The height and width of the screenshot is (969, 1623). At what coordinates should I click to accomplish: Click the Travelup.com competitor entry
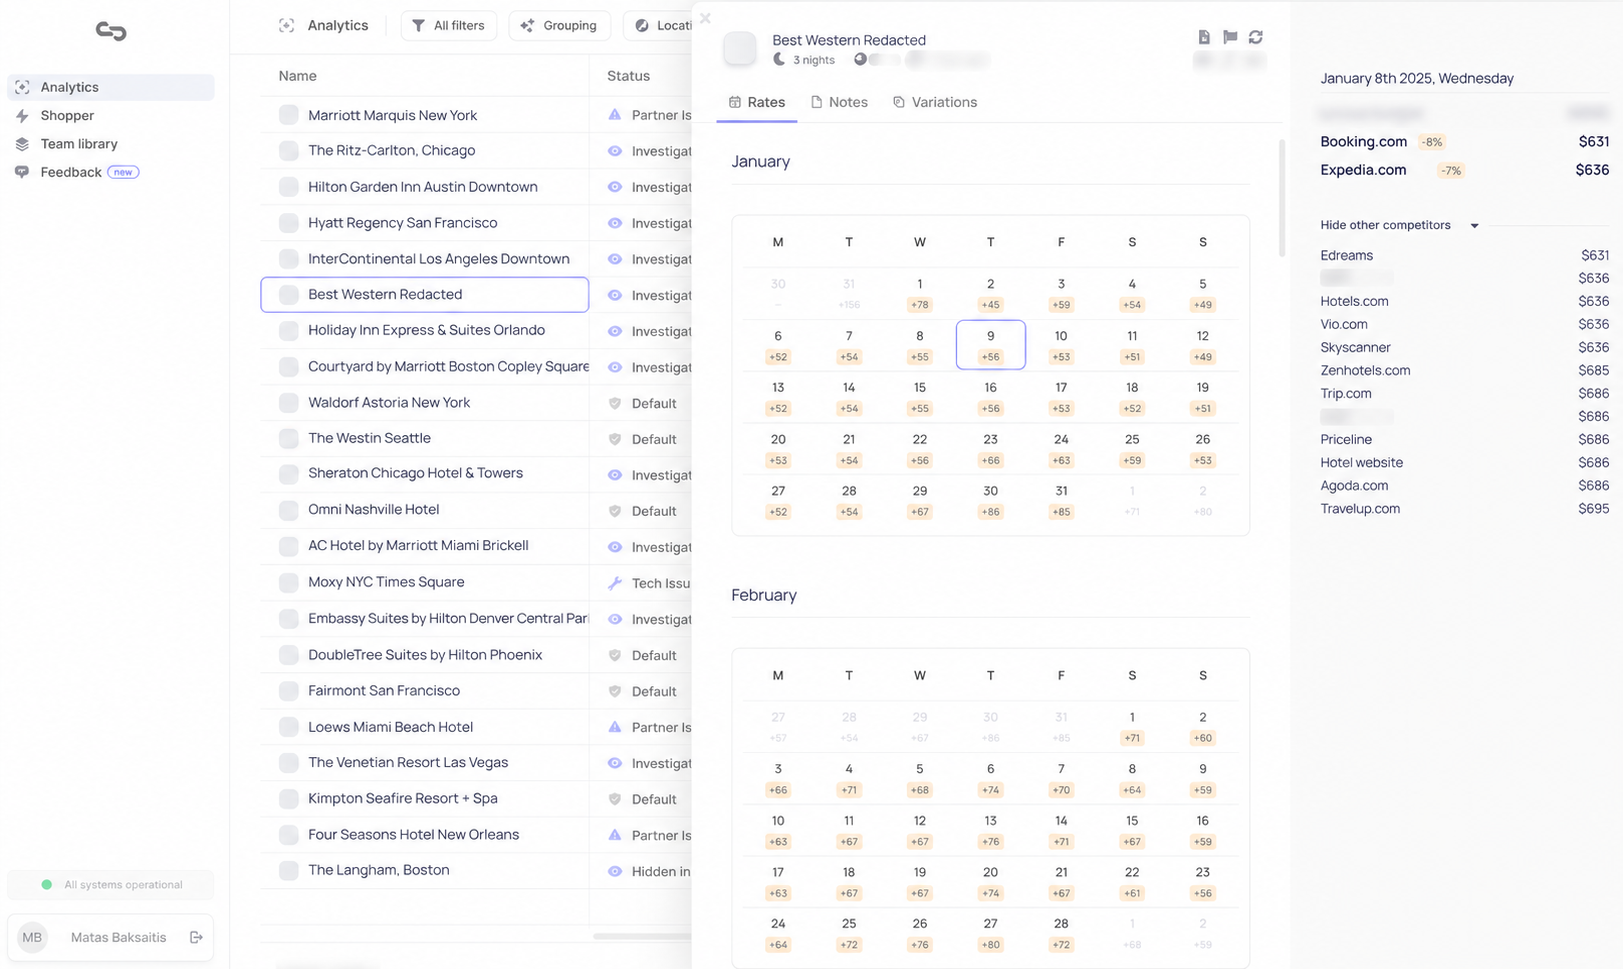pos(1464,508)
